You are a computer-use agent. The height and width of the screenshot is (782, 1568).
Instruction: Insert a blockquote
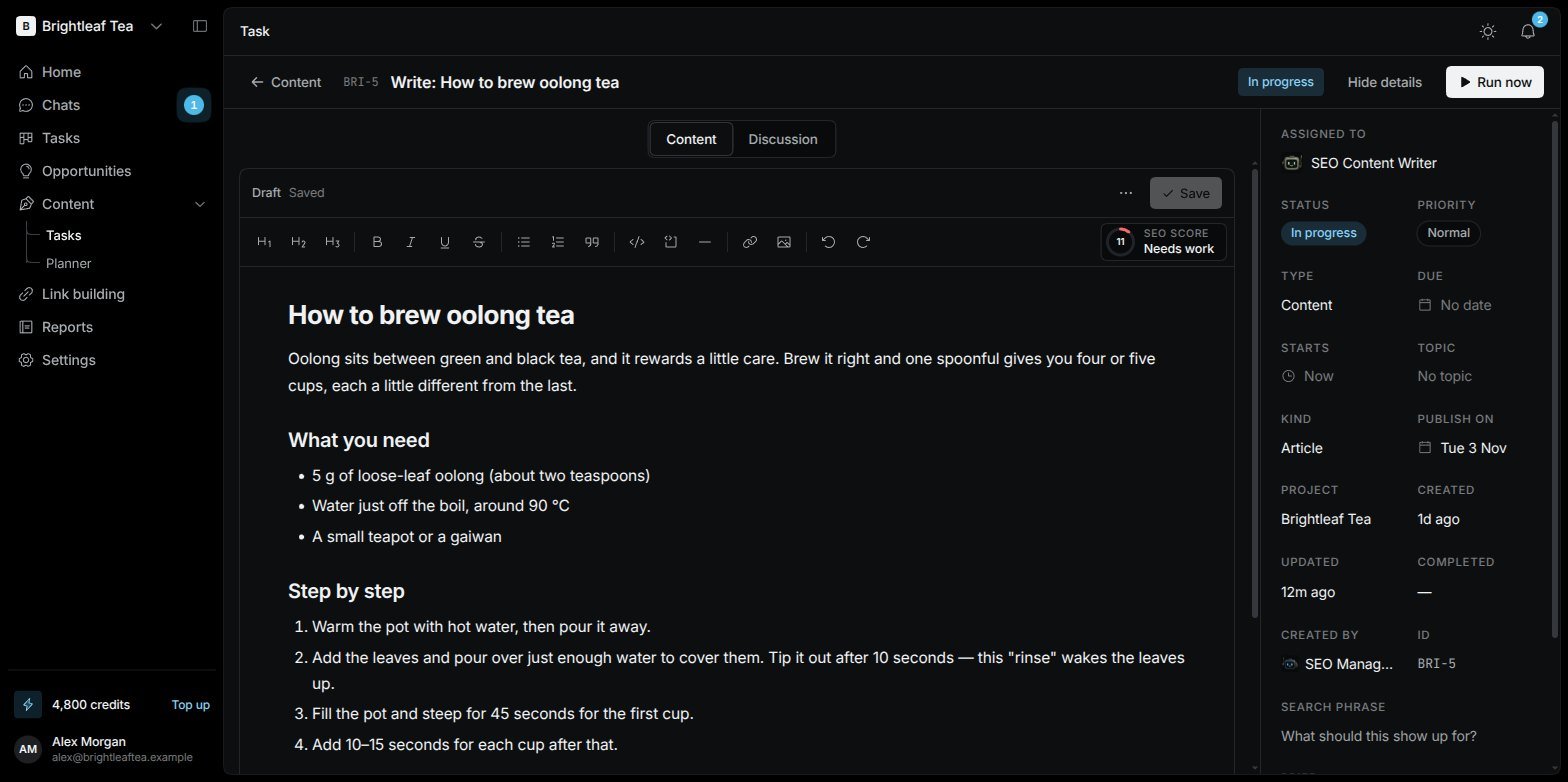592,242
